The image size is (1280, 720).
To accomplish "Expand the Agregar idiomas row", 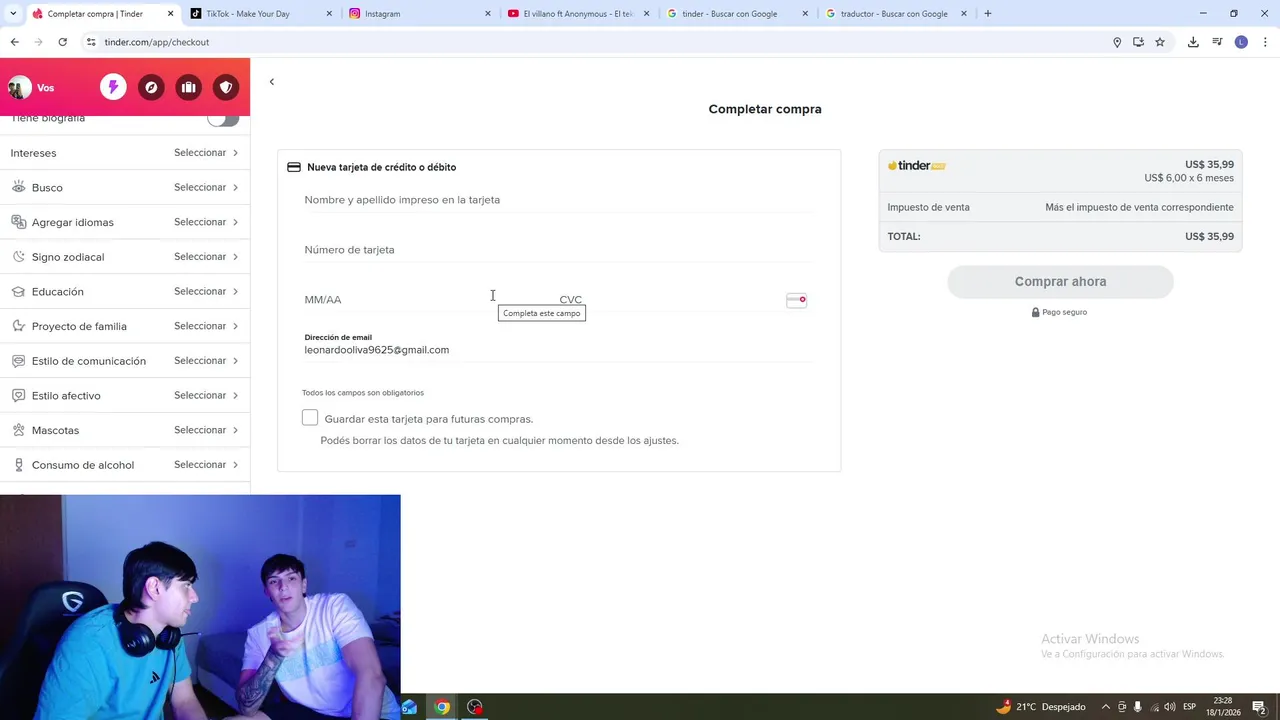I will (125, 222).
